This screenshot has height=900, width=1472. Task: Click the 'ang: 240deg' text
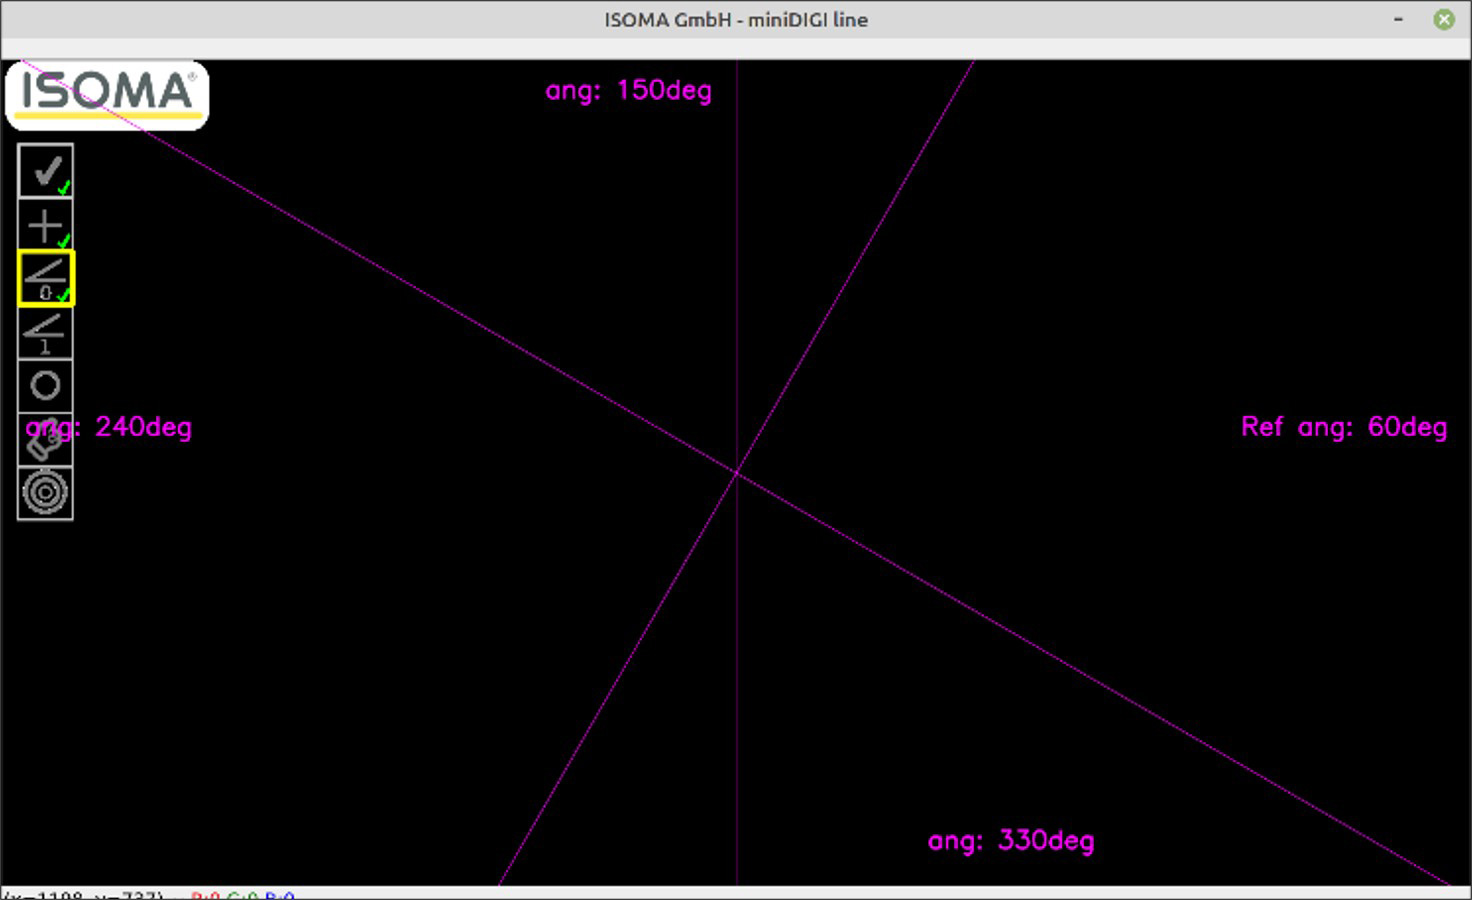109,427
